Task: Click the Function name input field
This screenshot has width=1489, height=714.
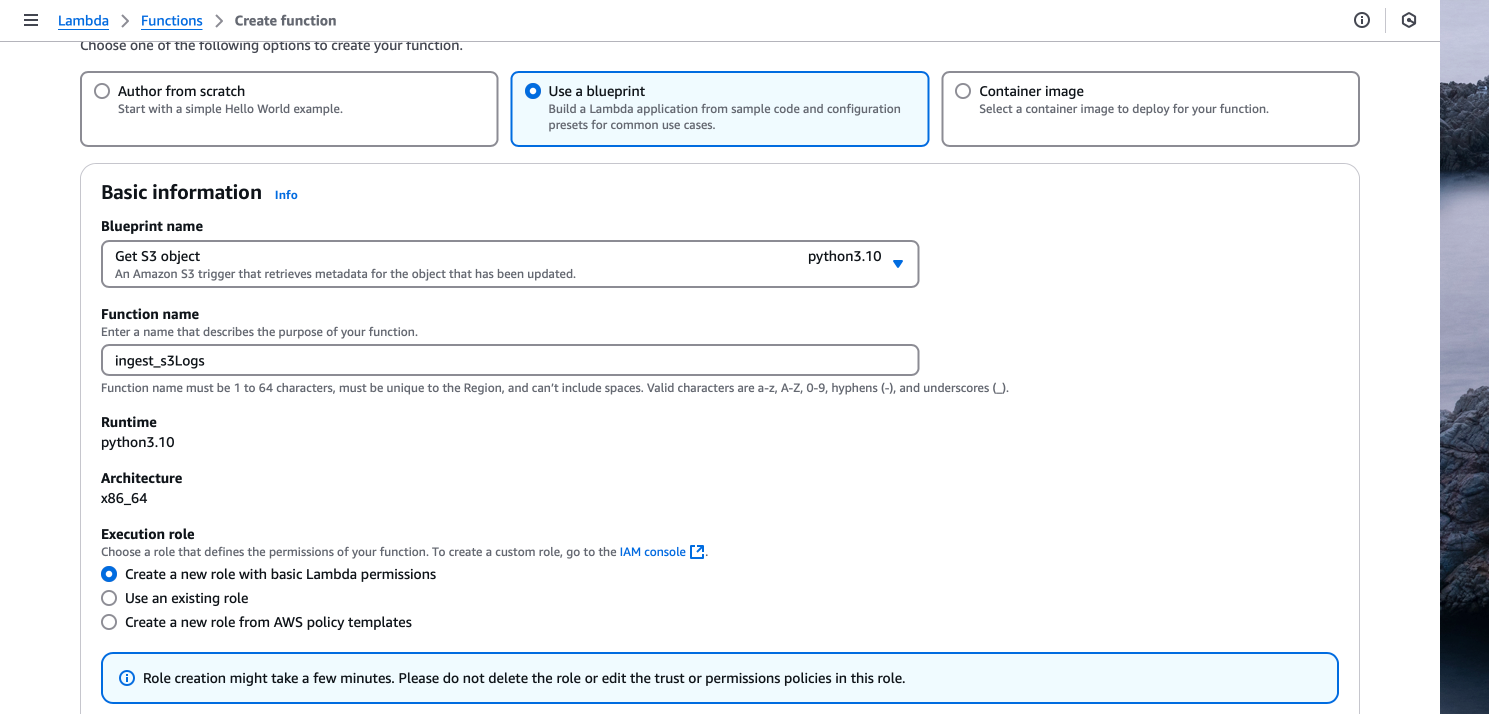Action: 510,360
